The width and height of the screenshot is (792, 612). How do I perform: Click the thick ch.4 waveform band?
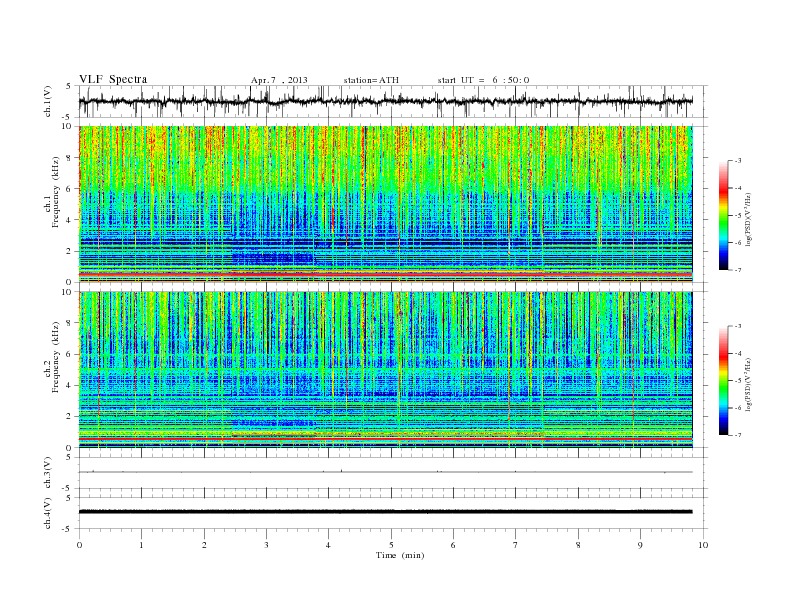click(385, 512)
